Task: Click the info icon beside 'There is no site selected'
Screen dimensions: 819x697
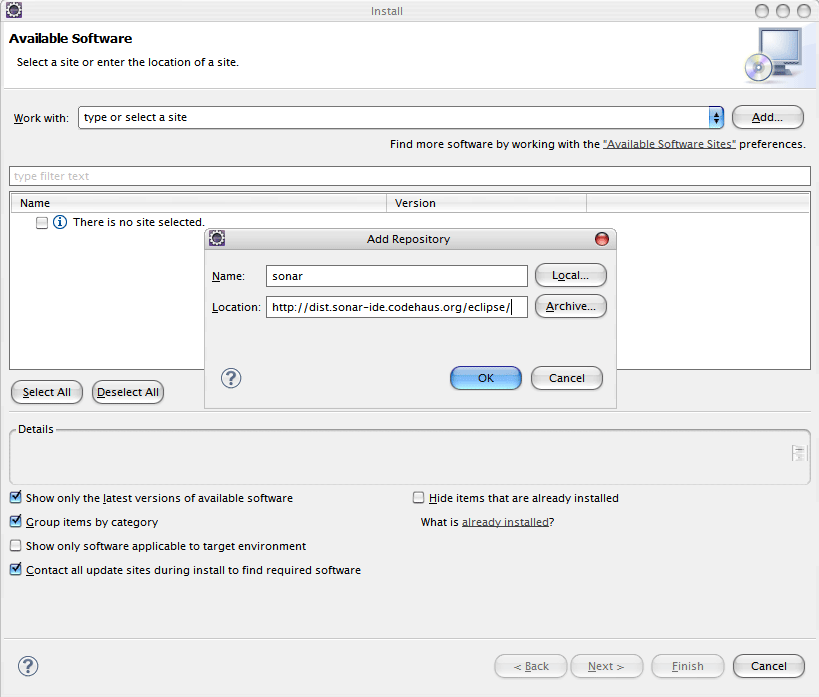Action: click(60, 222)
